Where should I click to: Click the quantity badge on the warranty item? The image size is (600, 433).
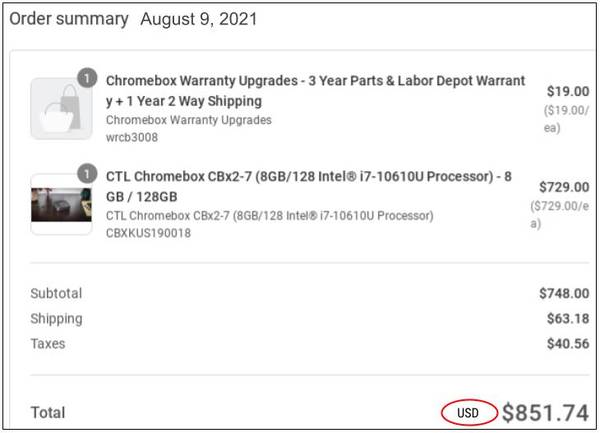(x=86, y=77)
